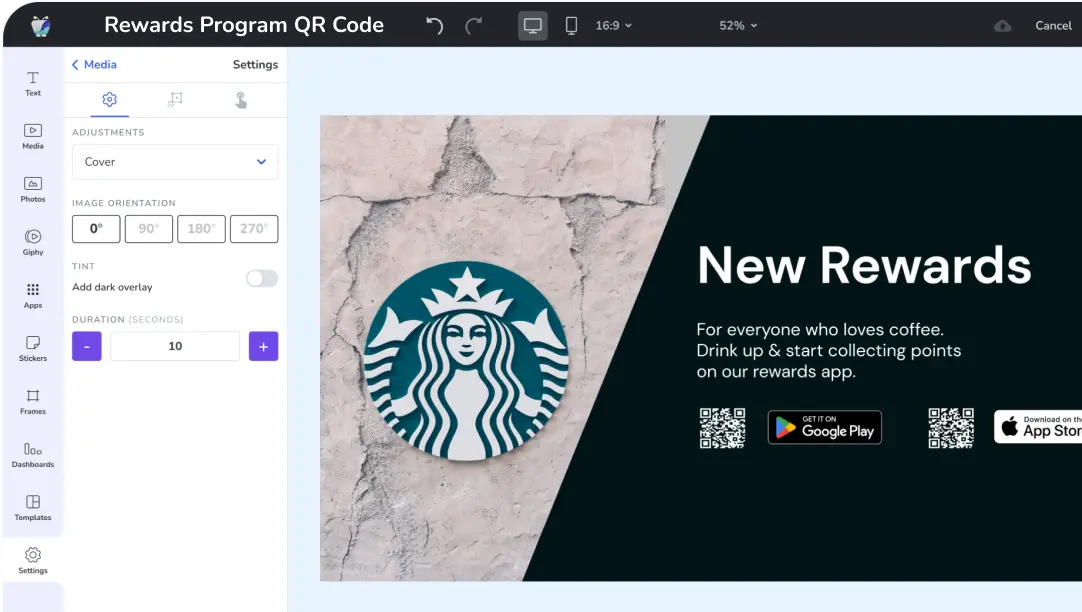Select the touch interaction tab icon
1082x612 pixels.
241,100
